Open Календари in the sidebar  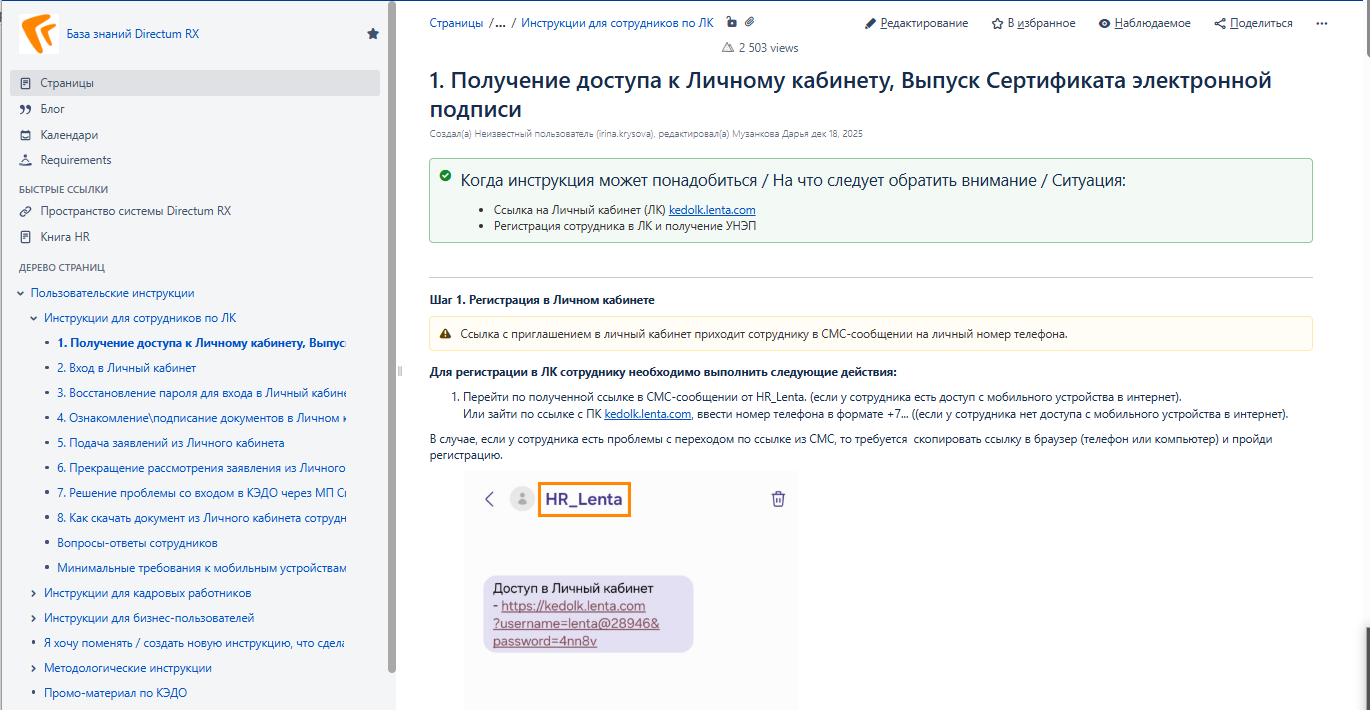click(x=69, y=135)
